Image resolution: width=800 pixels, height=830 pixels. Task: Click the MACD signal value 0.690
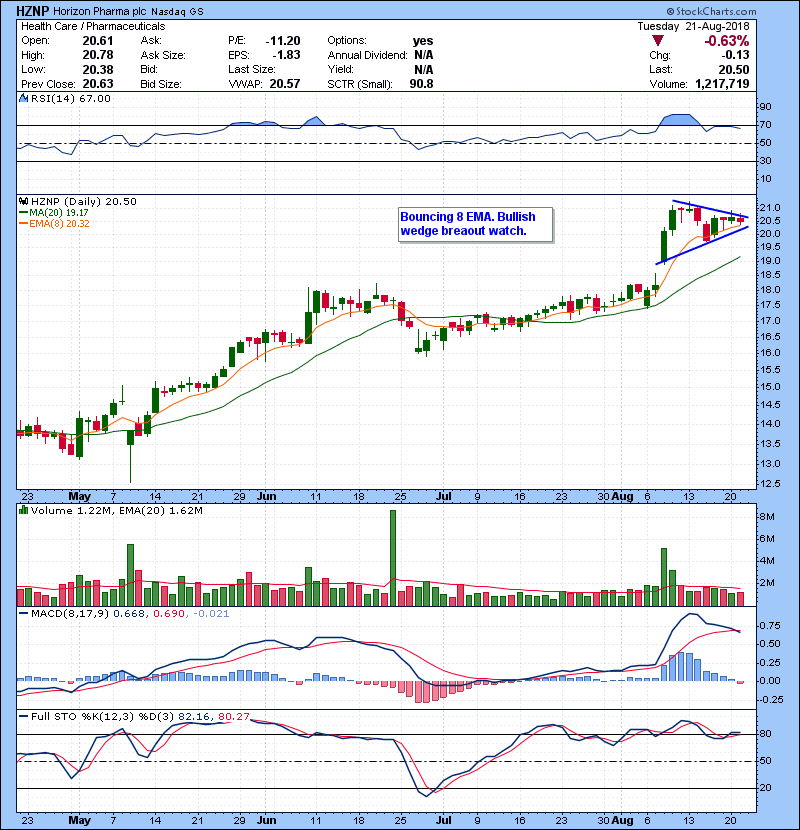pos(169,614)
